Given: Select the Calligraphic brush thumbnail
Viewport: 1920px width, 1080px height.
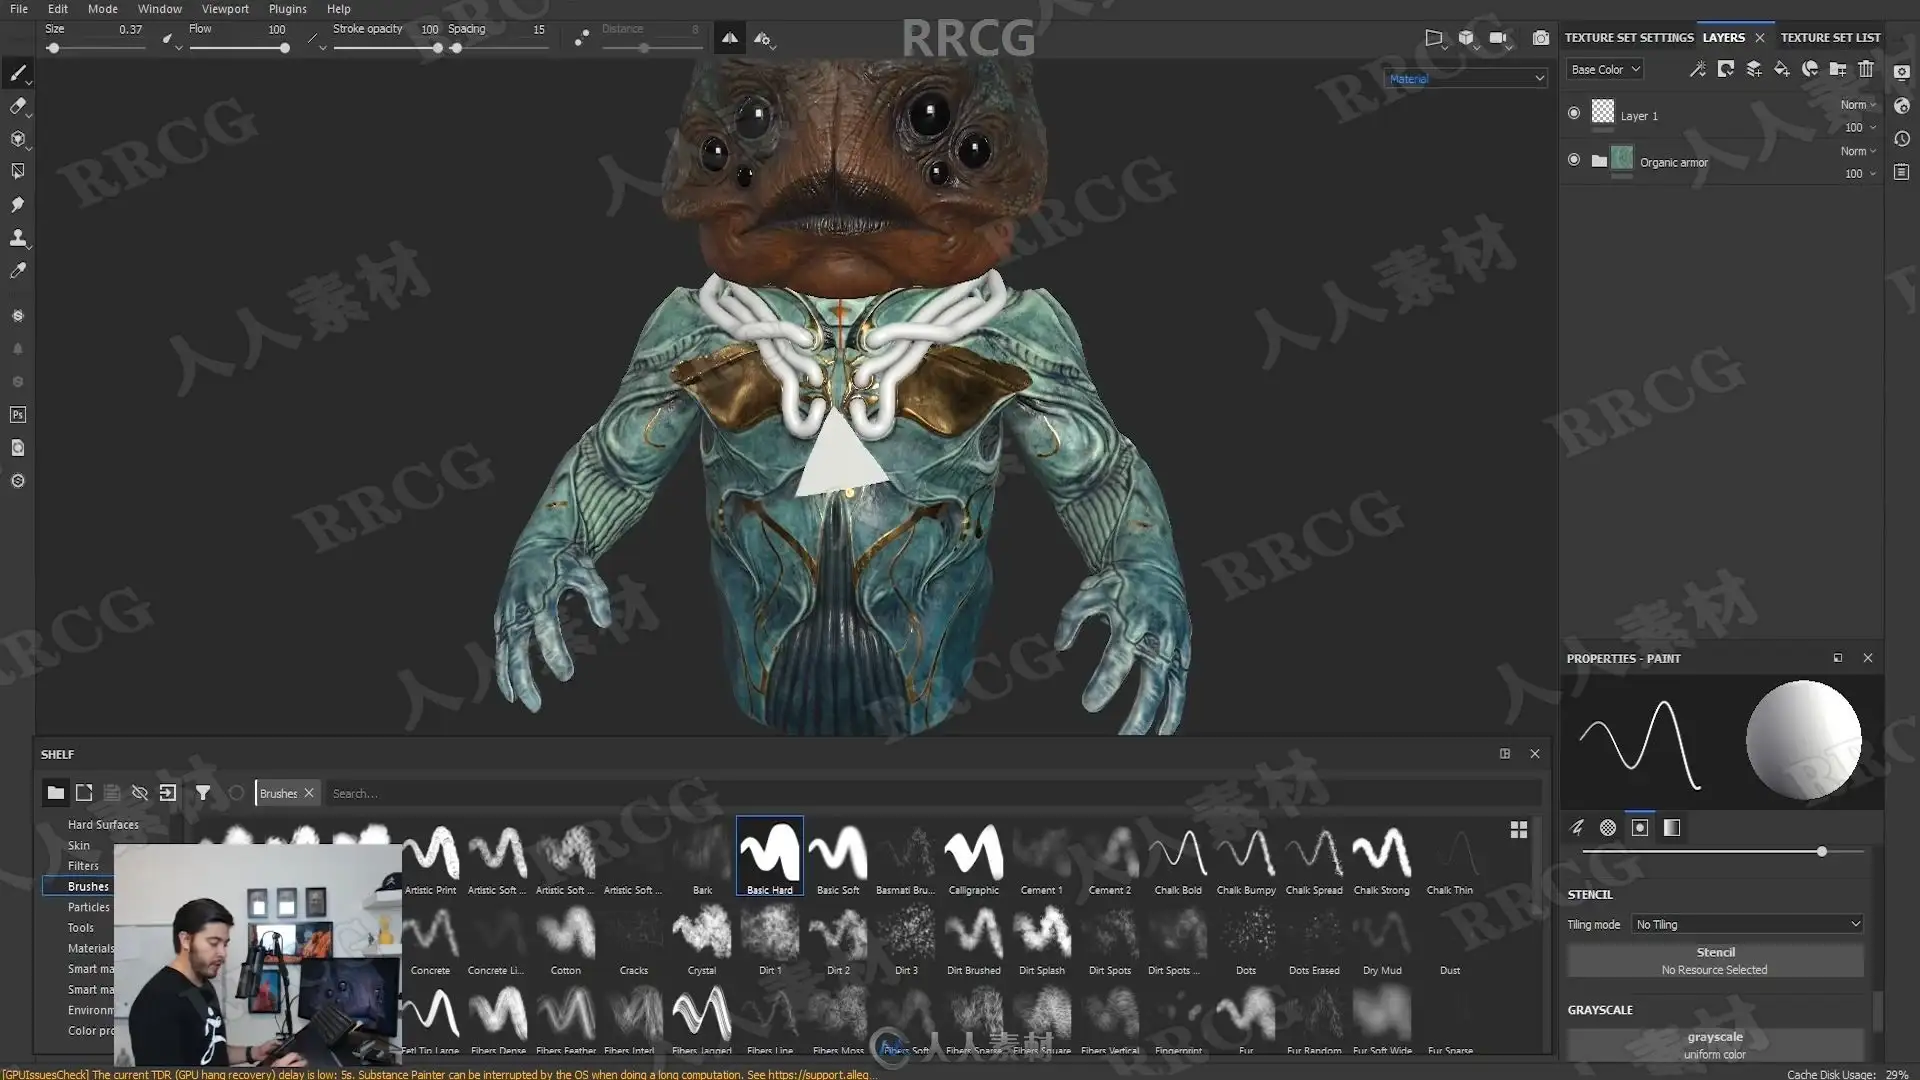Looking at the screenshot, I should (974, 857).
